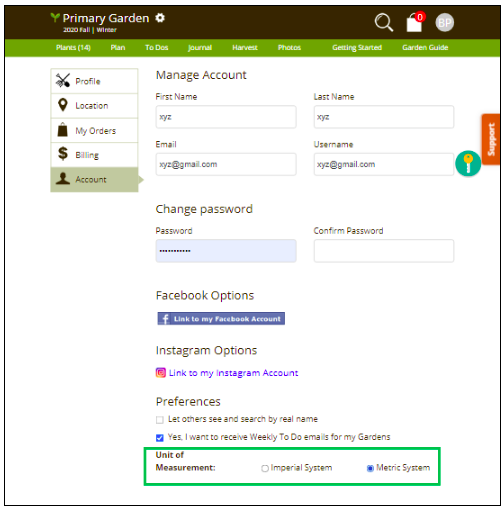Click the green key password icon
Viewport: 504px width, 512px height.
tap(468, 163)
